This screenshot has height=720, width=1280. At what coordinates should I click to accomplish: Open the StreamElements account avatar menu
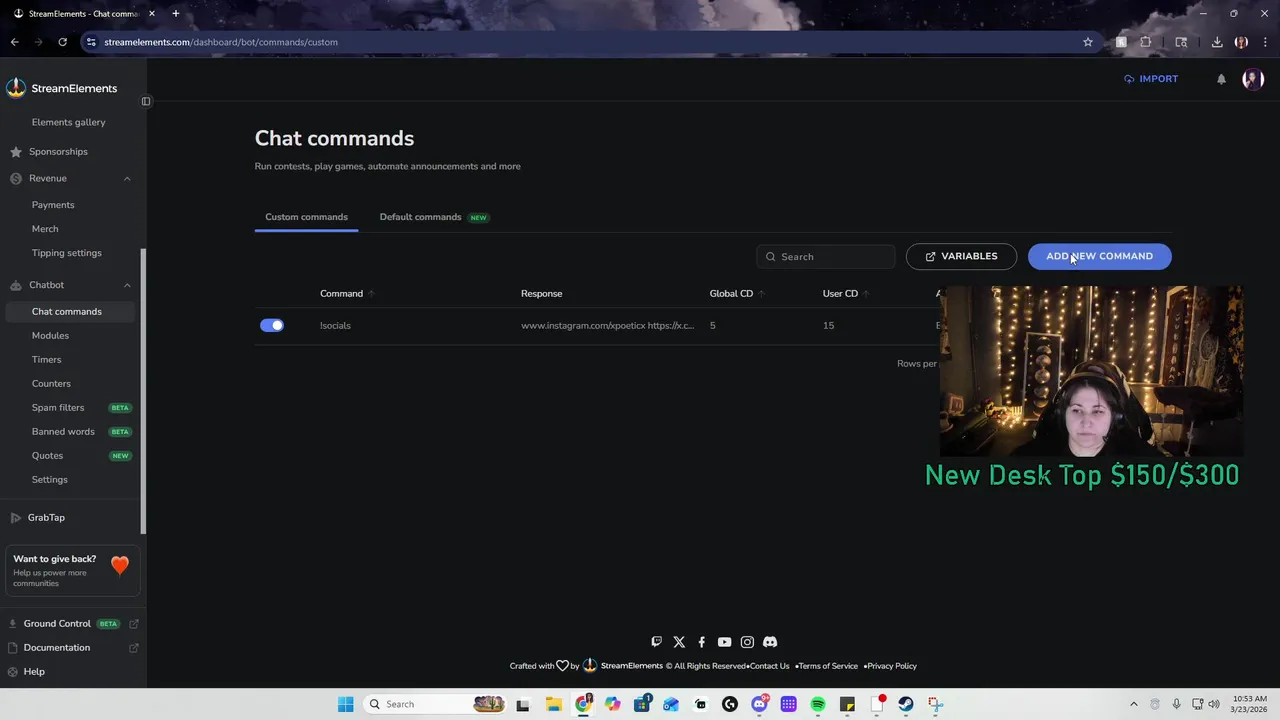[1253, 79]
